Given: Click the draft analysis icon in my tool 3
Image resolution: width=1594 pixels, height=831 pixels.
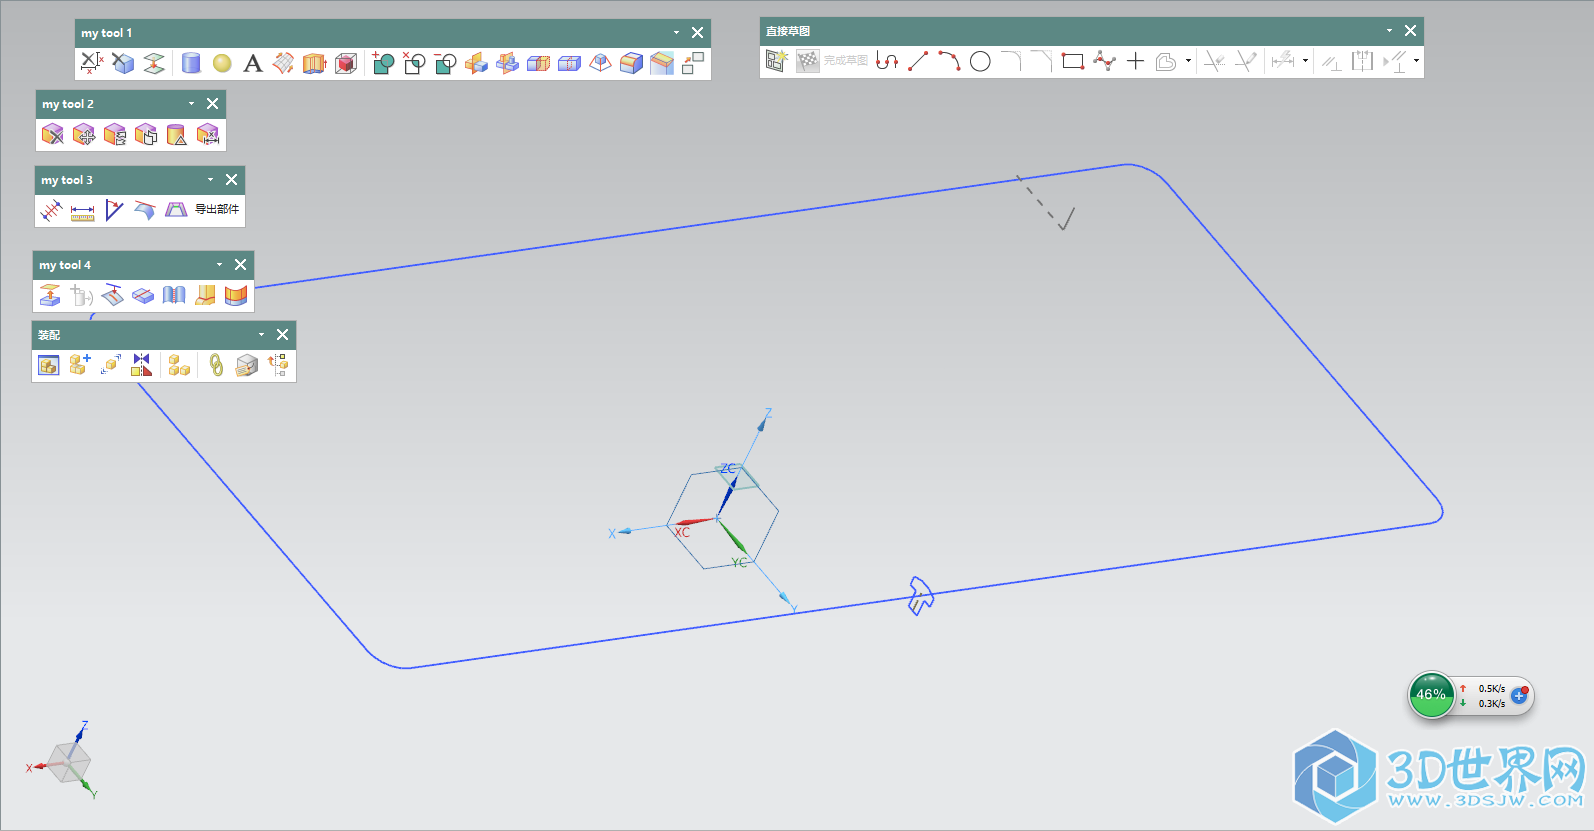Looking at the screenshot, I should tap(176, 210).
